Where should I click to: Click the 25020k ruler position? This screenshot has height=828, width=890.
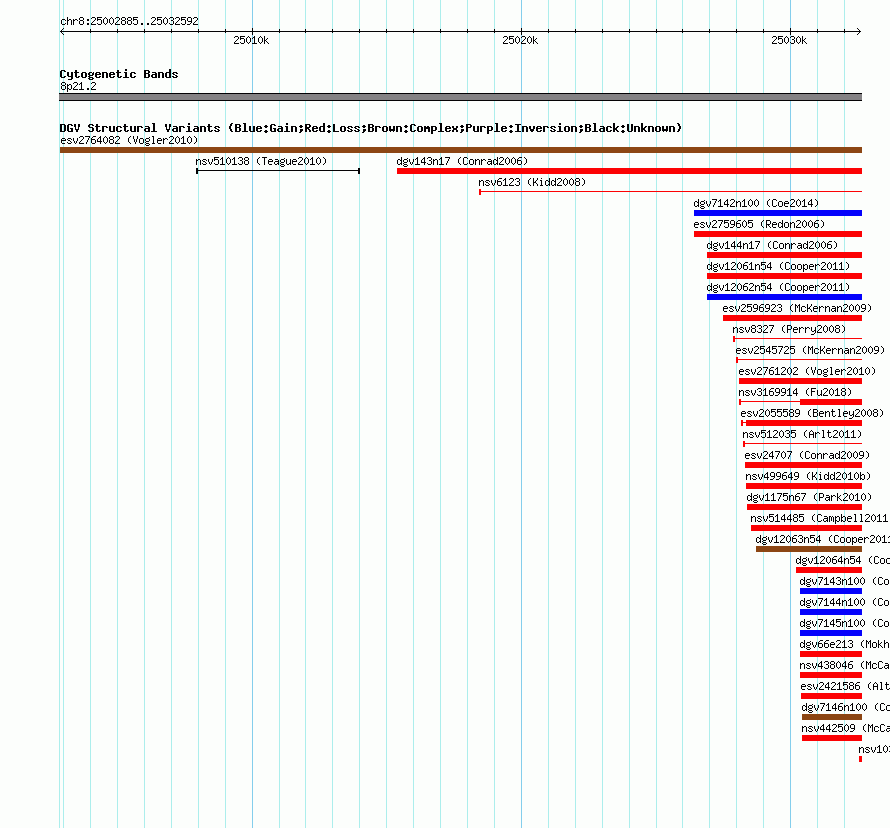[x=520, y=40]
